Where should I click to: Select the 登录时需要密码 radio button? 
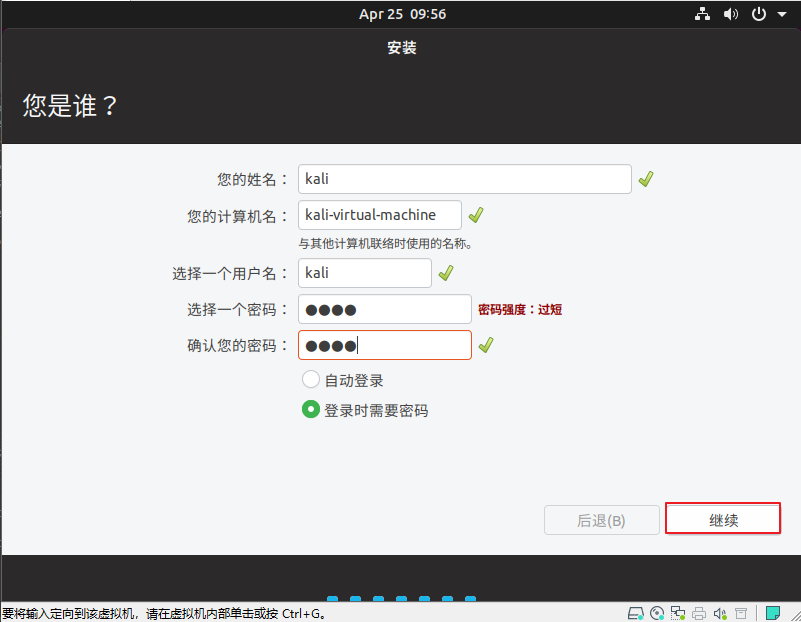311,409
